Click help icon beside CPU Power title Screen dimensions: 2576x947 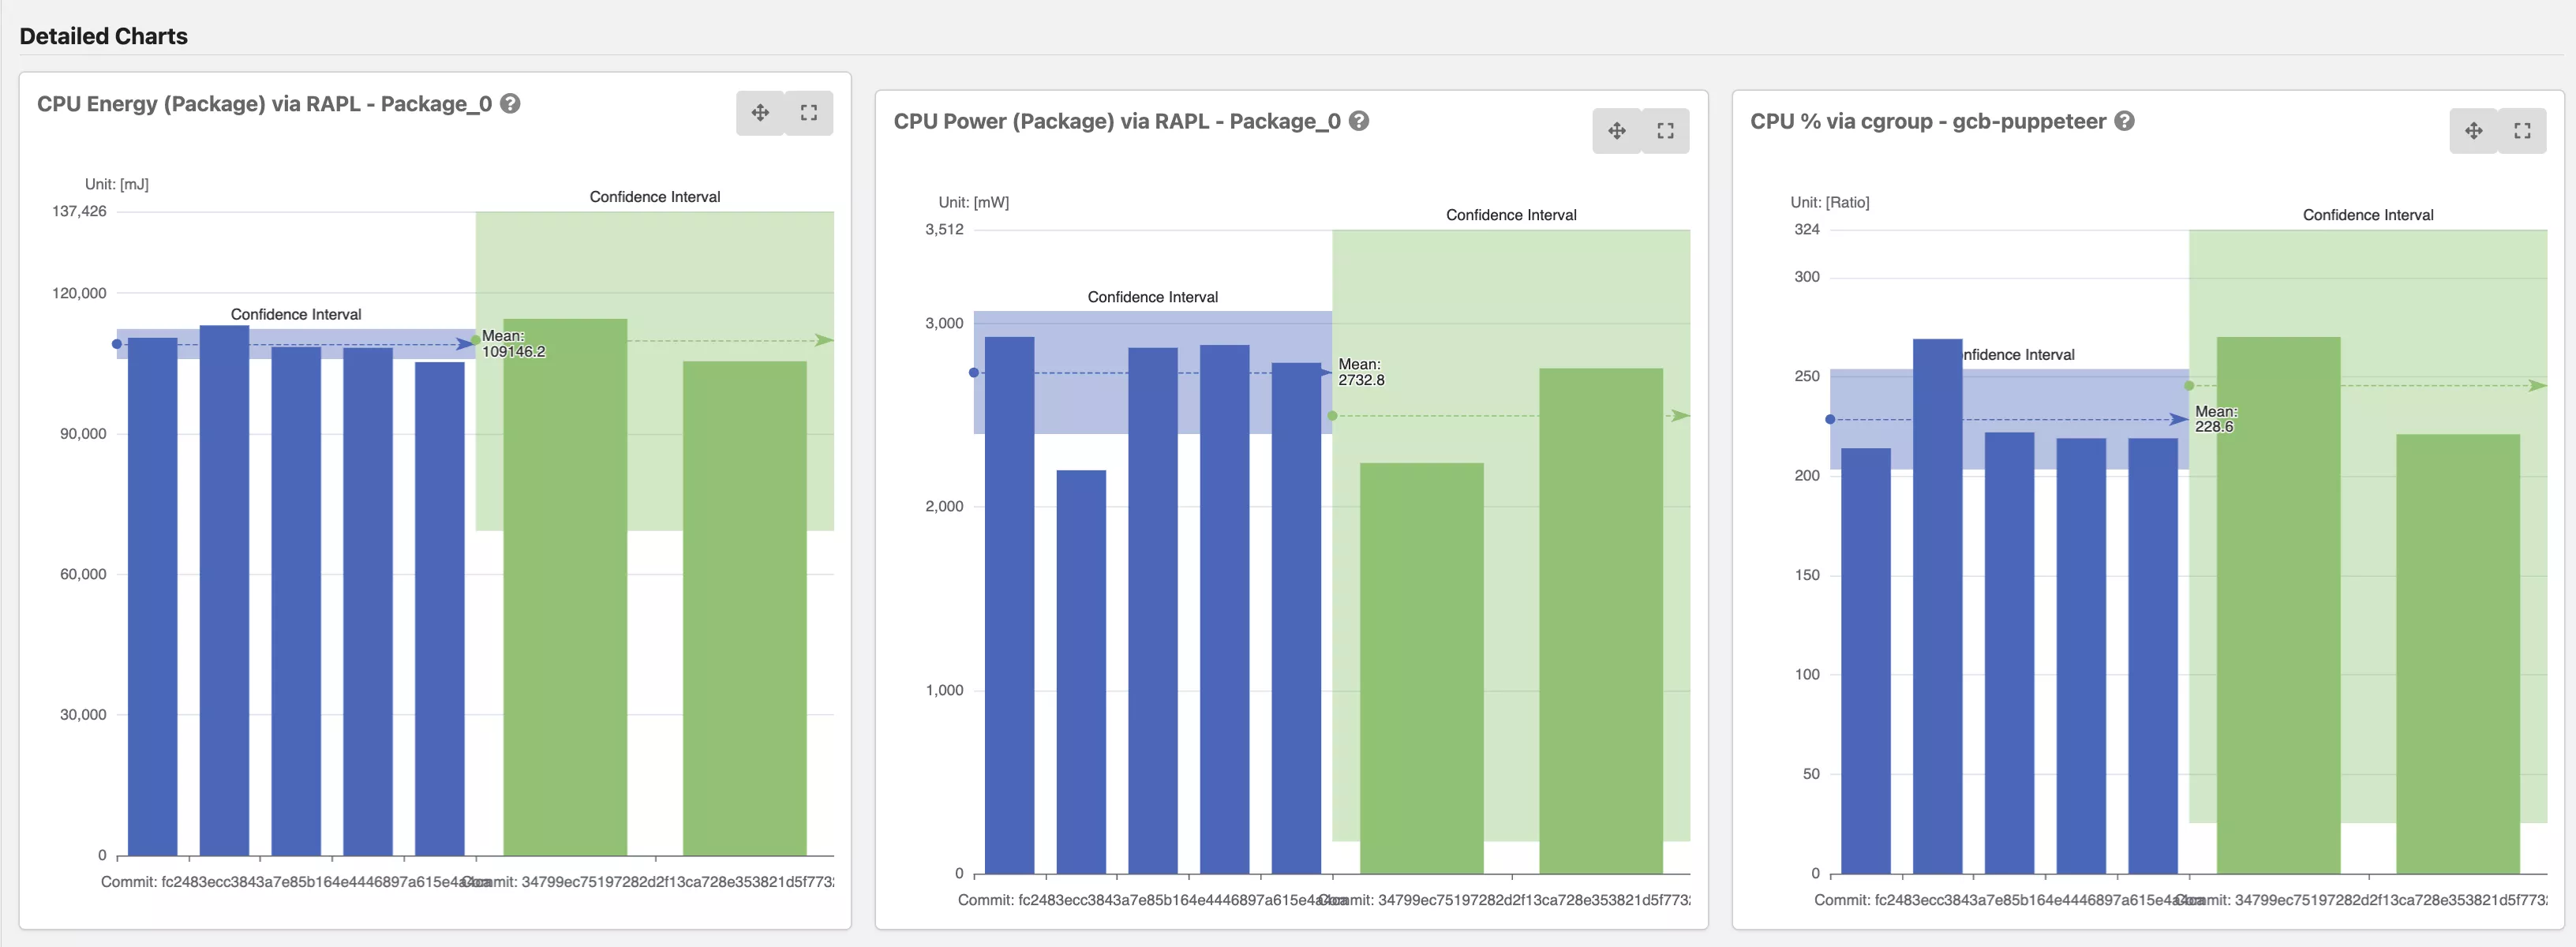pyautogui.click(x=1359, y=121)
